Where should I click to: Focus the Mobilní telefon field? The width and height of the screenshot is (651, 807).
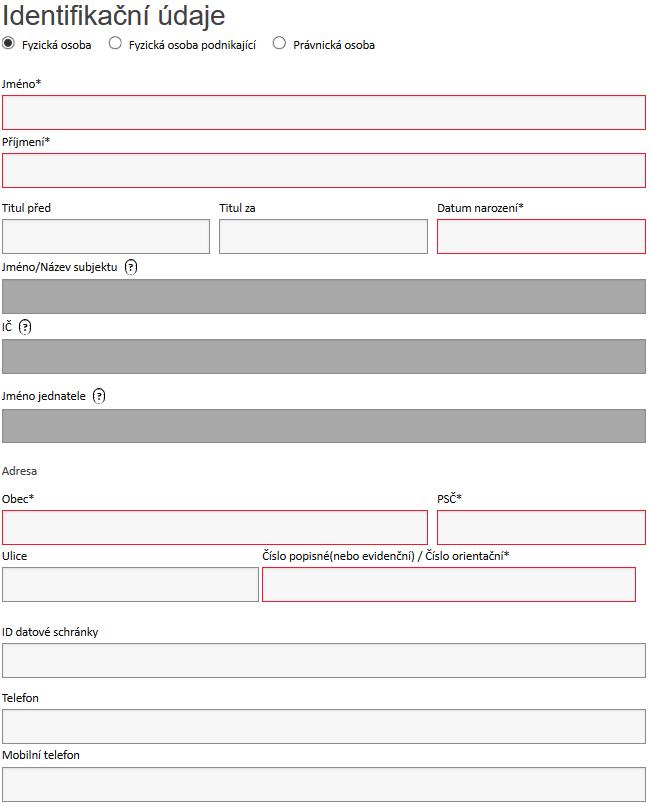324,784
